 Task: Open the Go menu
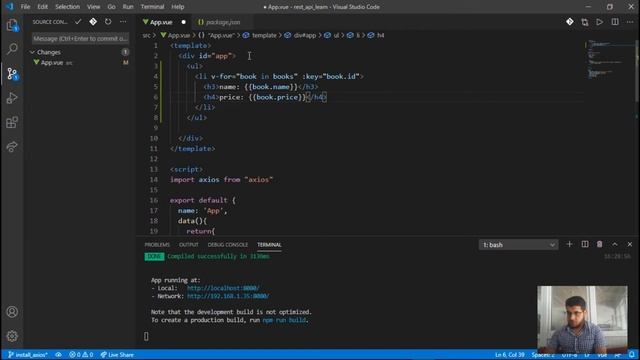[x=111, y=7]
